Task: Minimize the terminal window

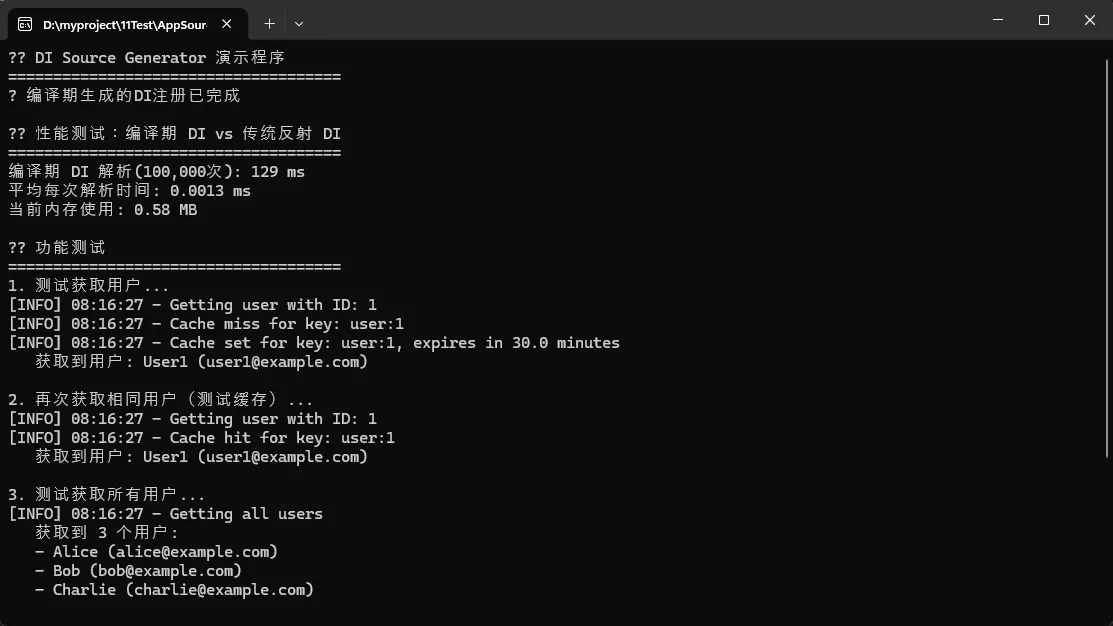Action: click(x=998, y=20)
